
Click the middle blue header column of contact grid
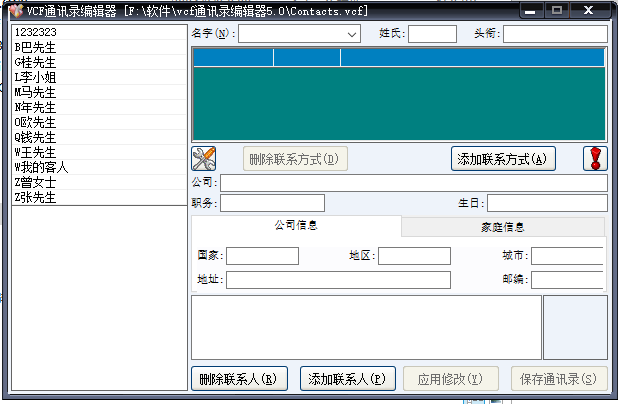307,58
